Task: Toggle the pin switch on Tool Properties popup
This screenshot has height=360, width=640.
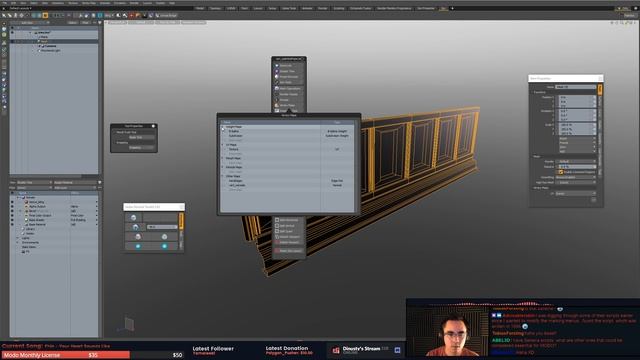Action: [x=153, y=126]
